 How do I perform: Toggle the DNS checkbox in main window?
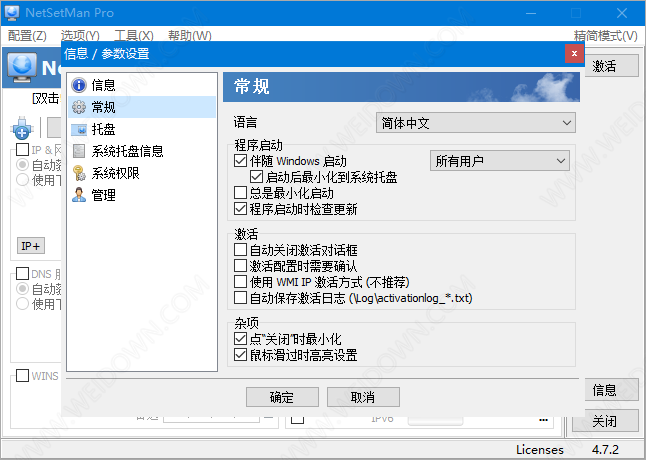pyautogui.click(x=22, y=273)
